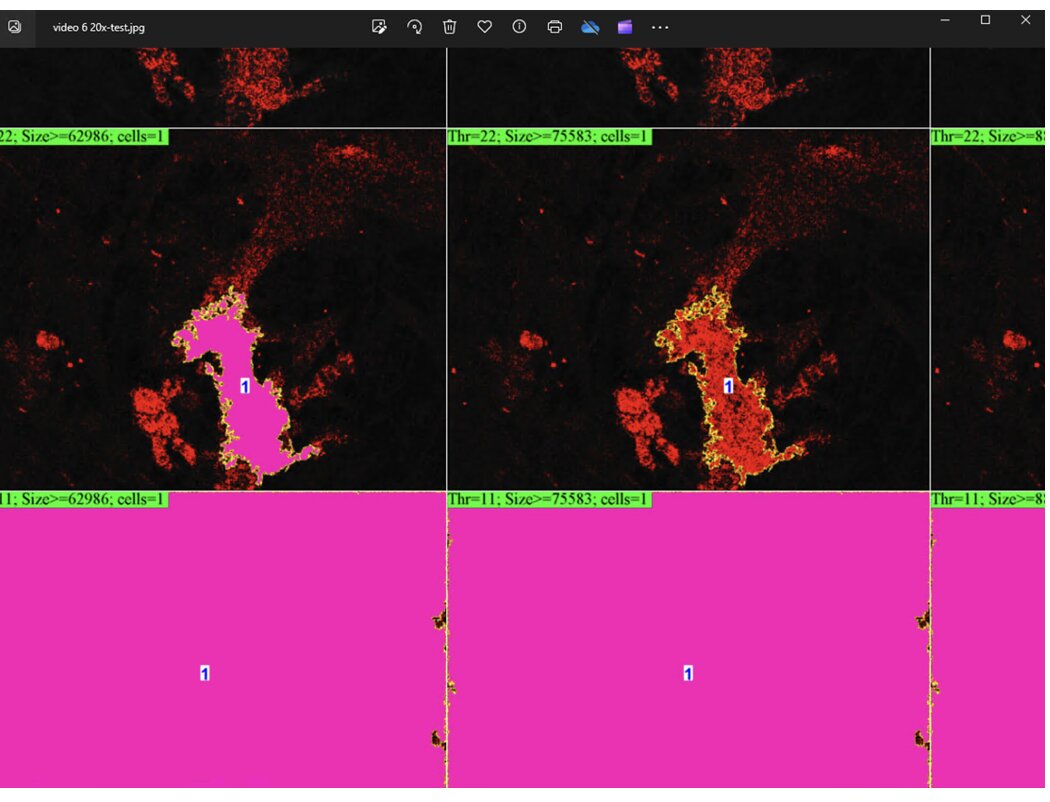Delete the photo with the trash icon

point(450,27)
